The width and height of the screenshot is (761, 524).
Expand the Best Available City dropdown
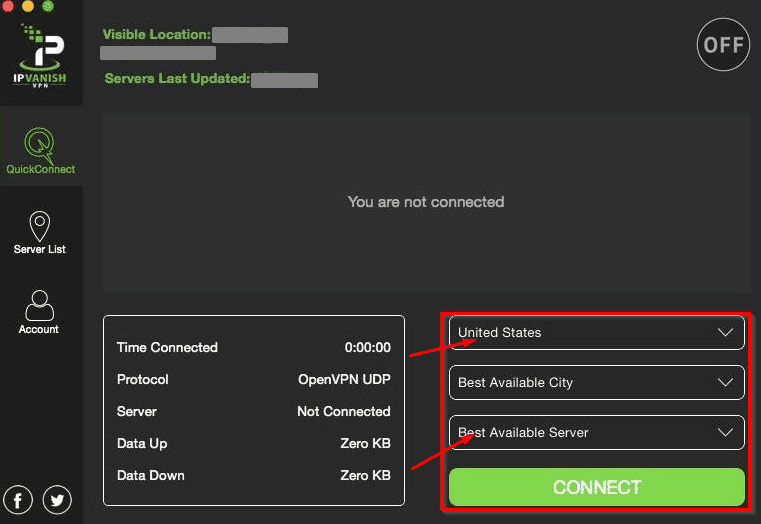click(596, 383)
